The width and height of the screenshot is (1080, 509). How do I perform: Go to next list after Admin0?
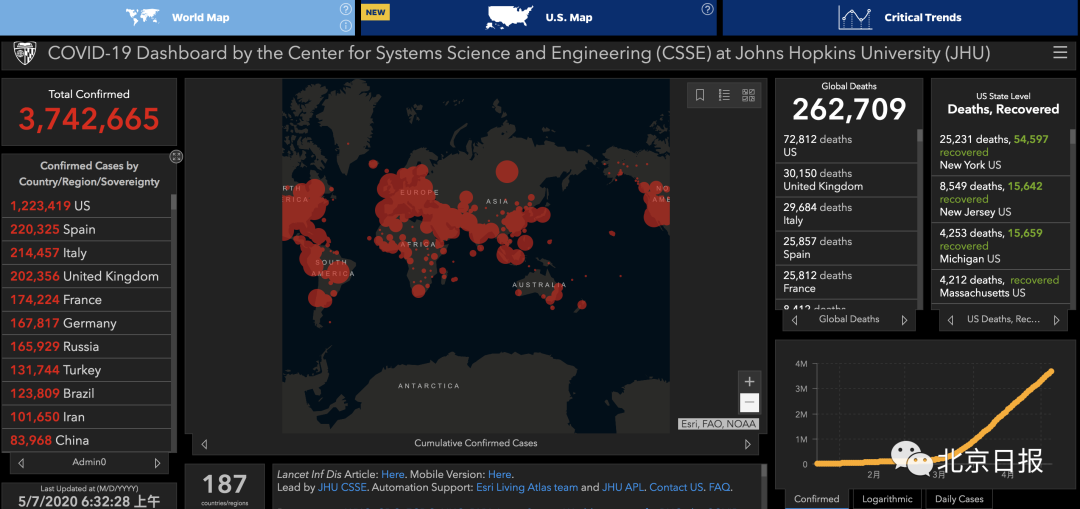point(157,463)
